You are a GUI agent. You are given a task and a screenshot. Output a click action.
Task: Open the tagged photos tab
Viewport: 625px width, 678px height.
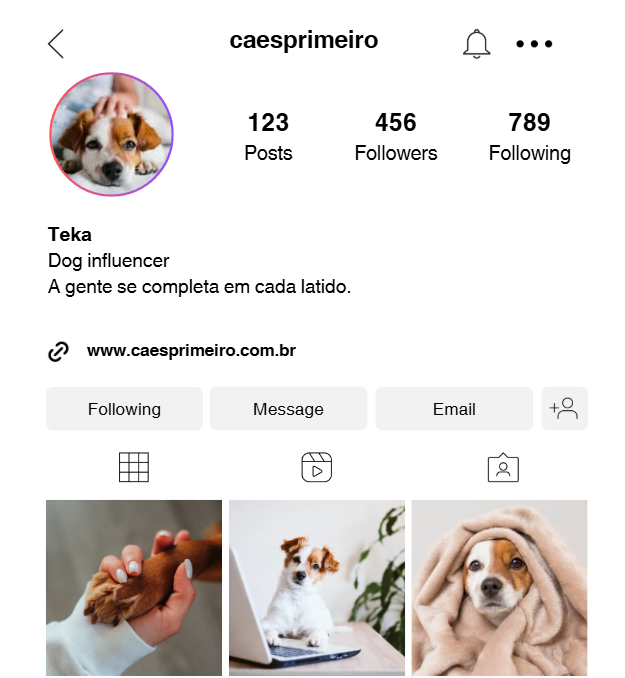[x=503, y=467]
